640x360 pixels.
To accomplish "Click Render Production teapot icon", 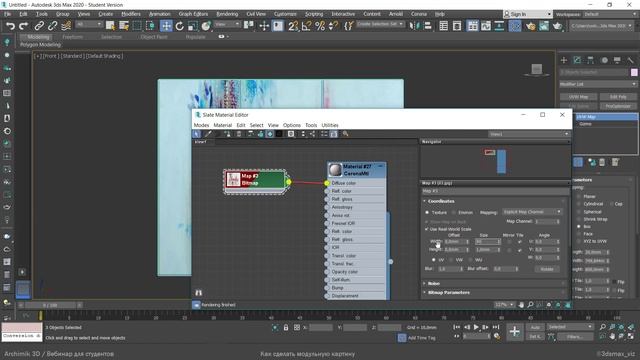I will coord(557,26).
